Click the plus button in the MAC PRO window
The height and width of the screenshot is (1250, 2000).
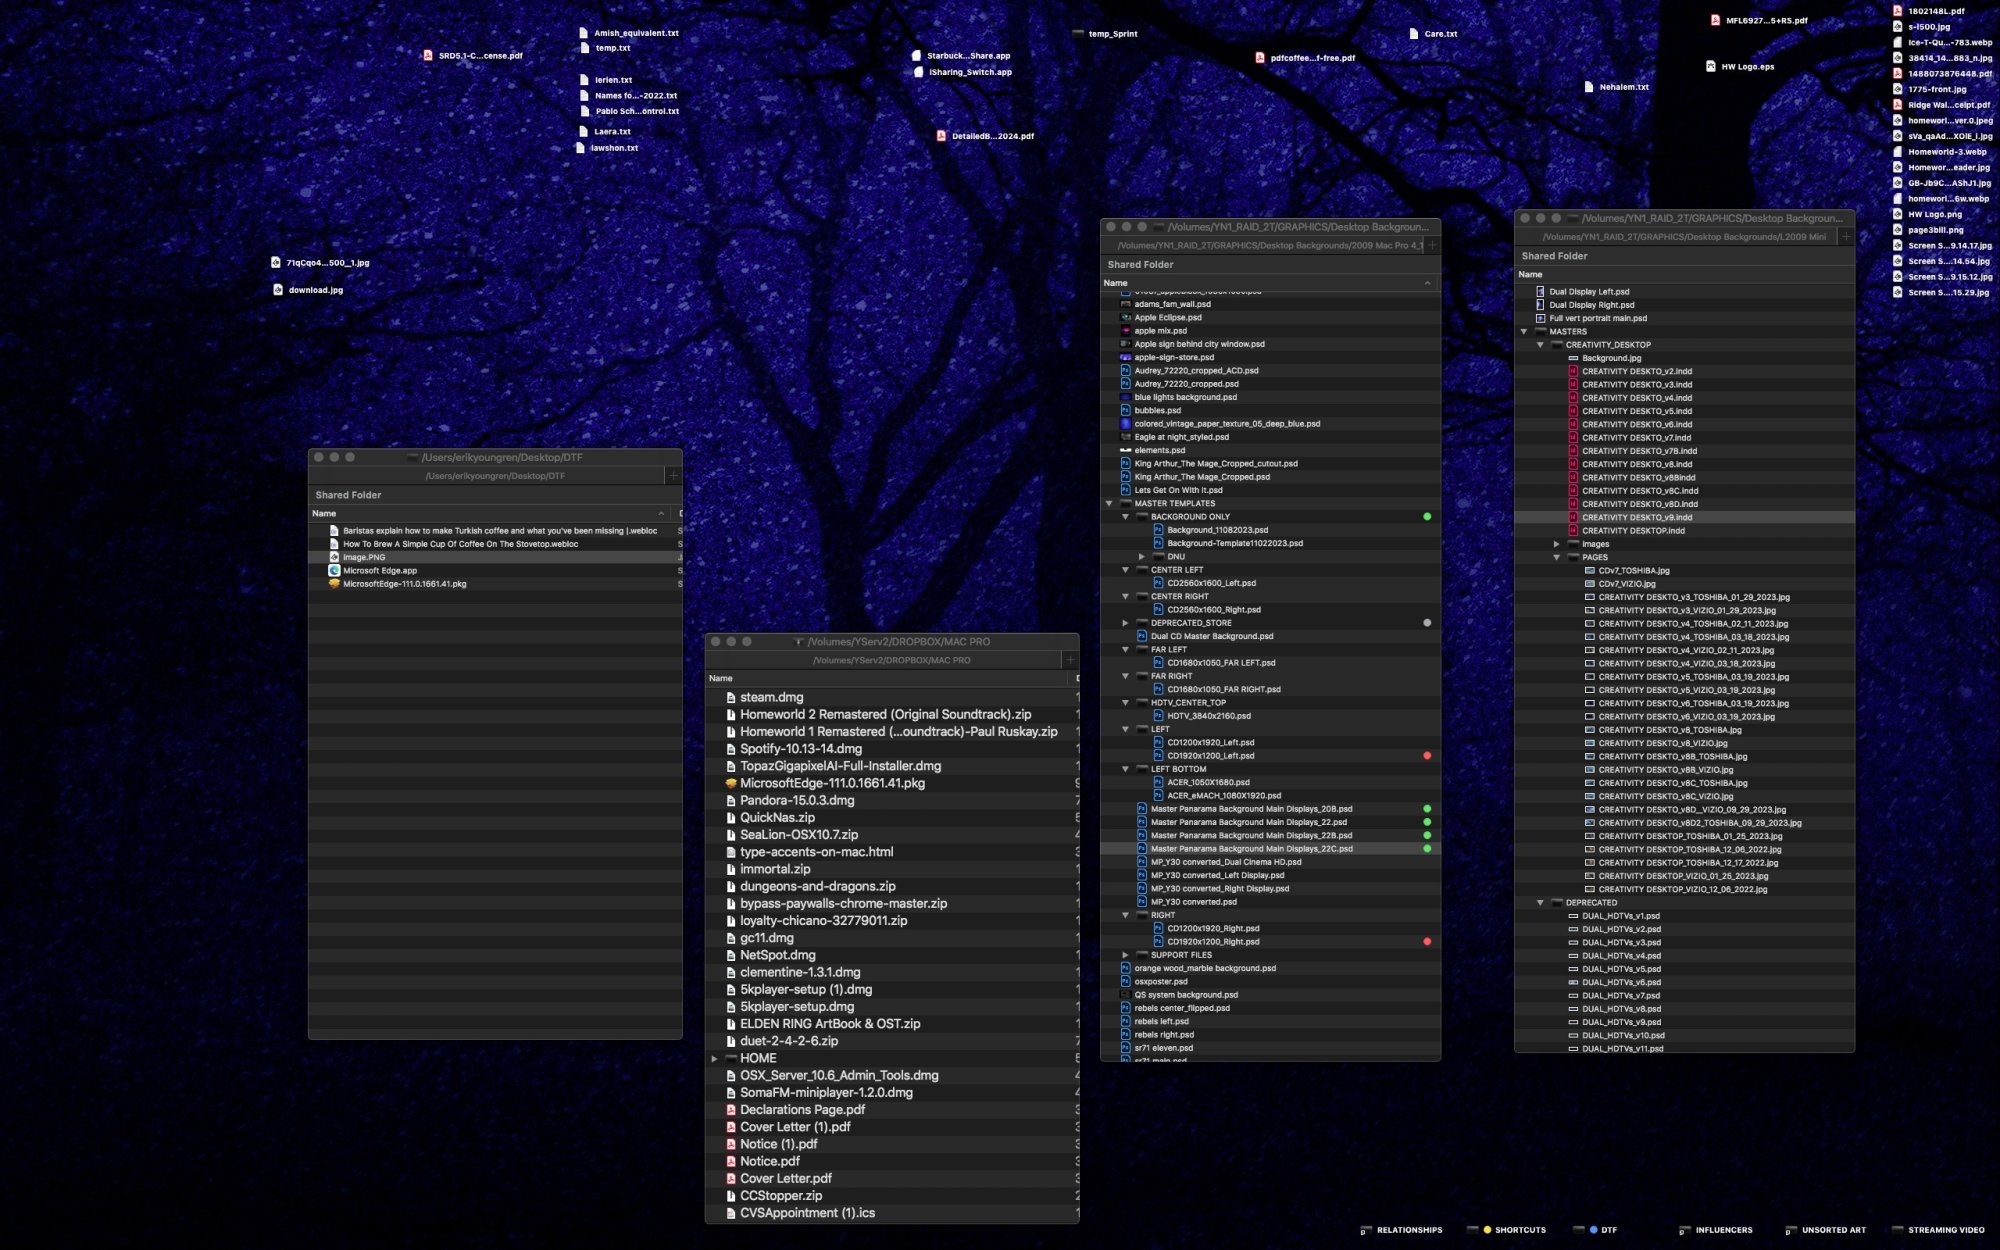[1070, 660]
